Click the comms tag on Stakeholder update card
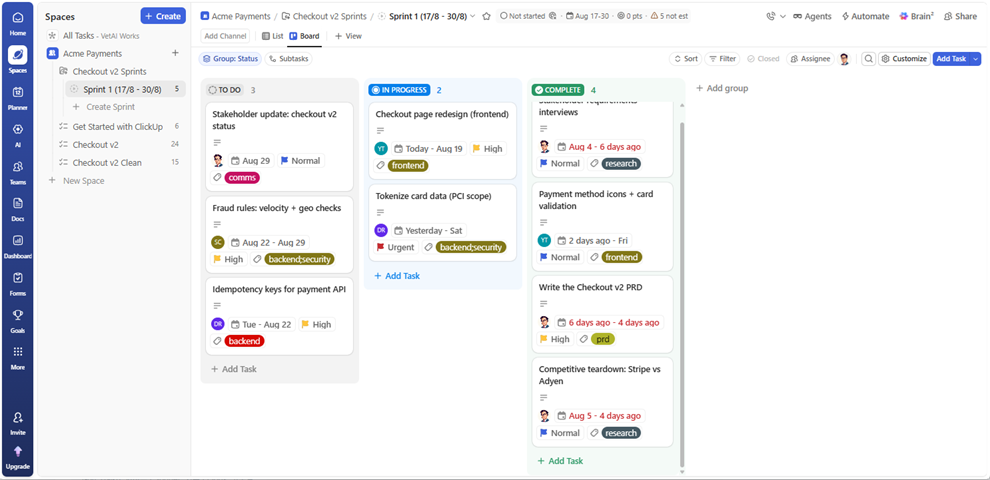 242,178
